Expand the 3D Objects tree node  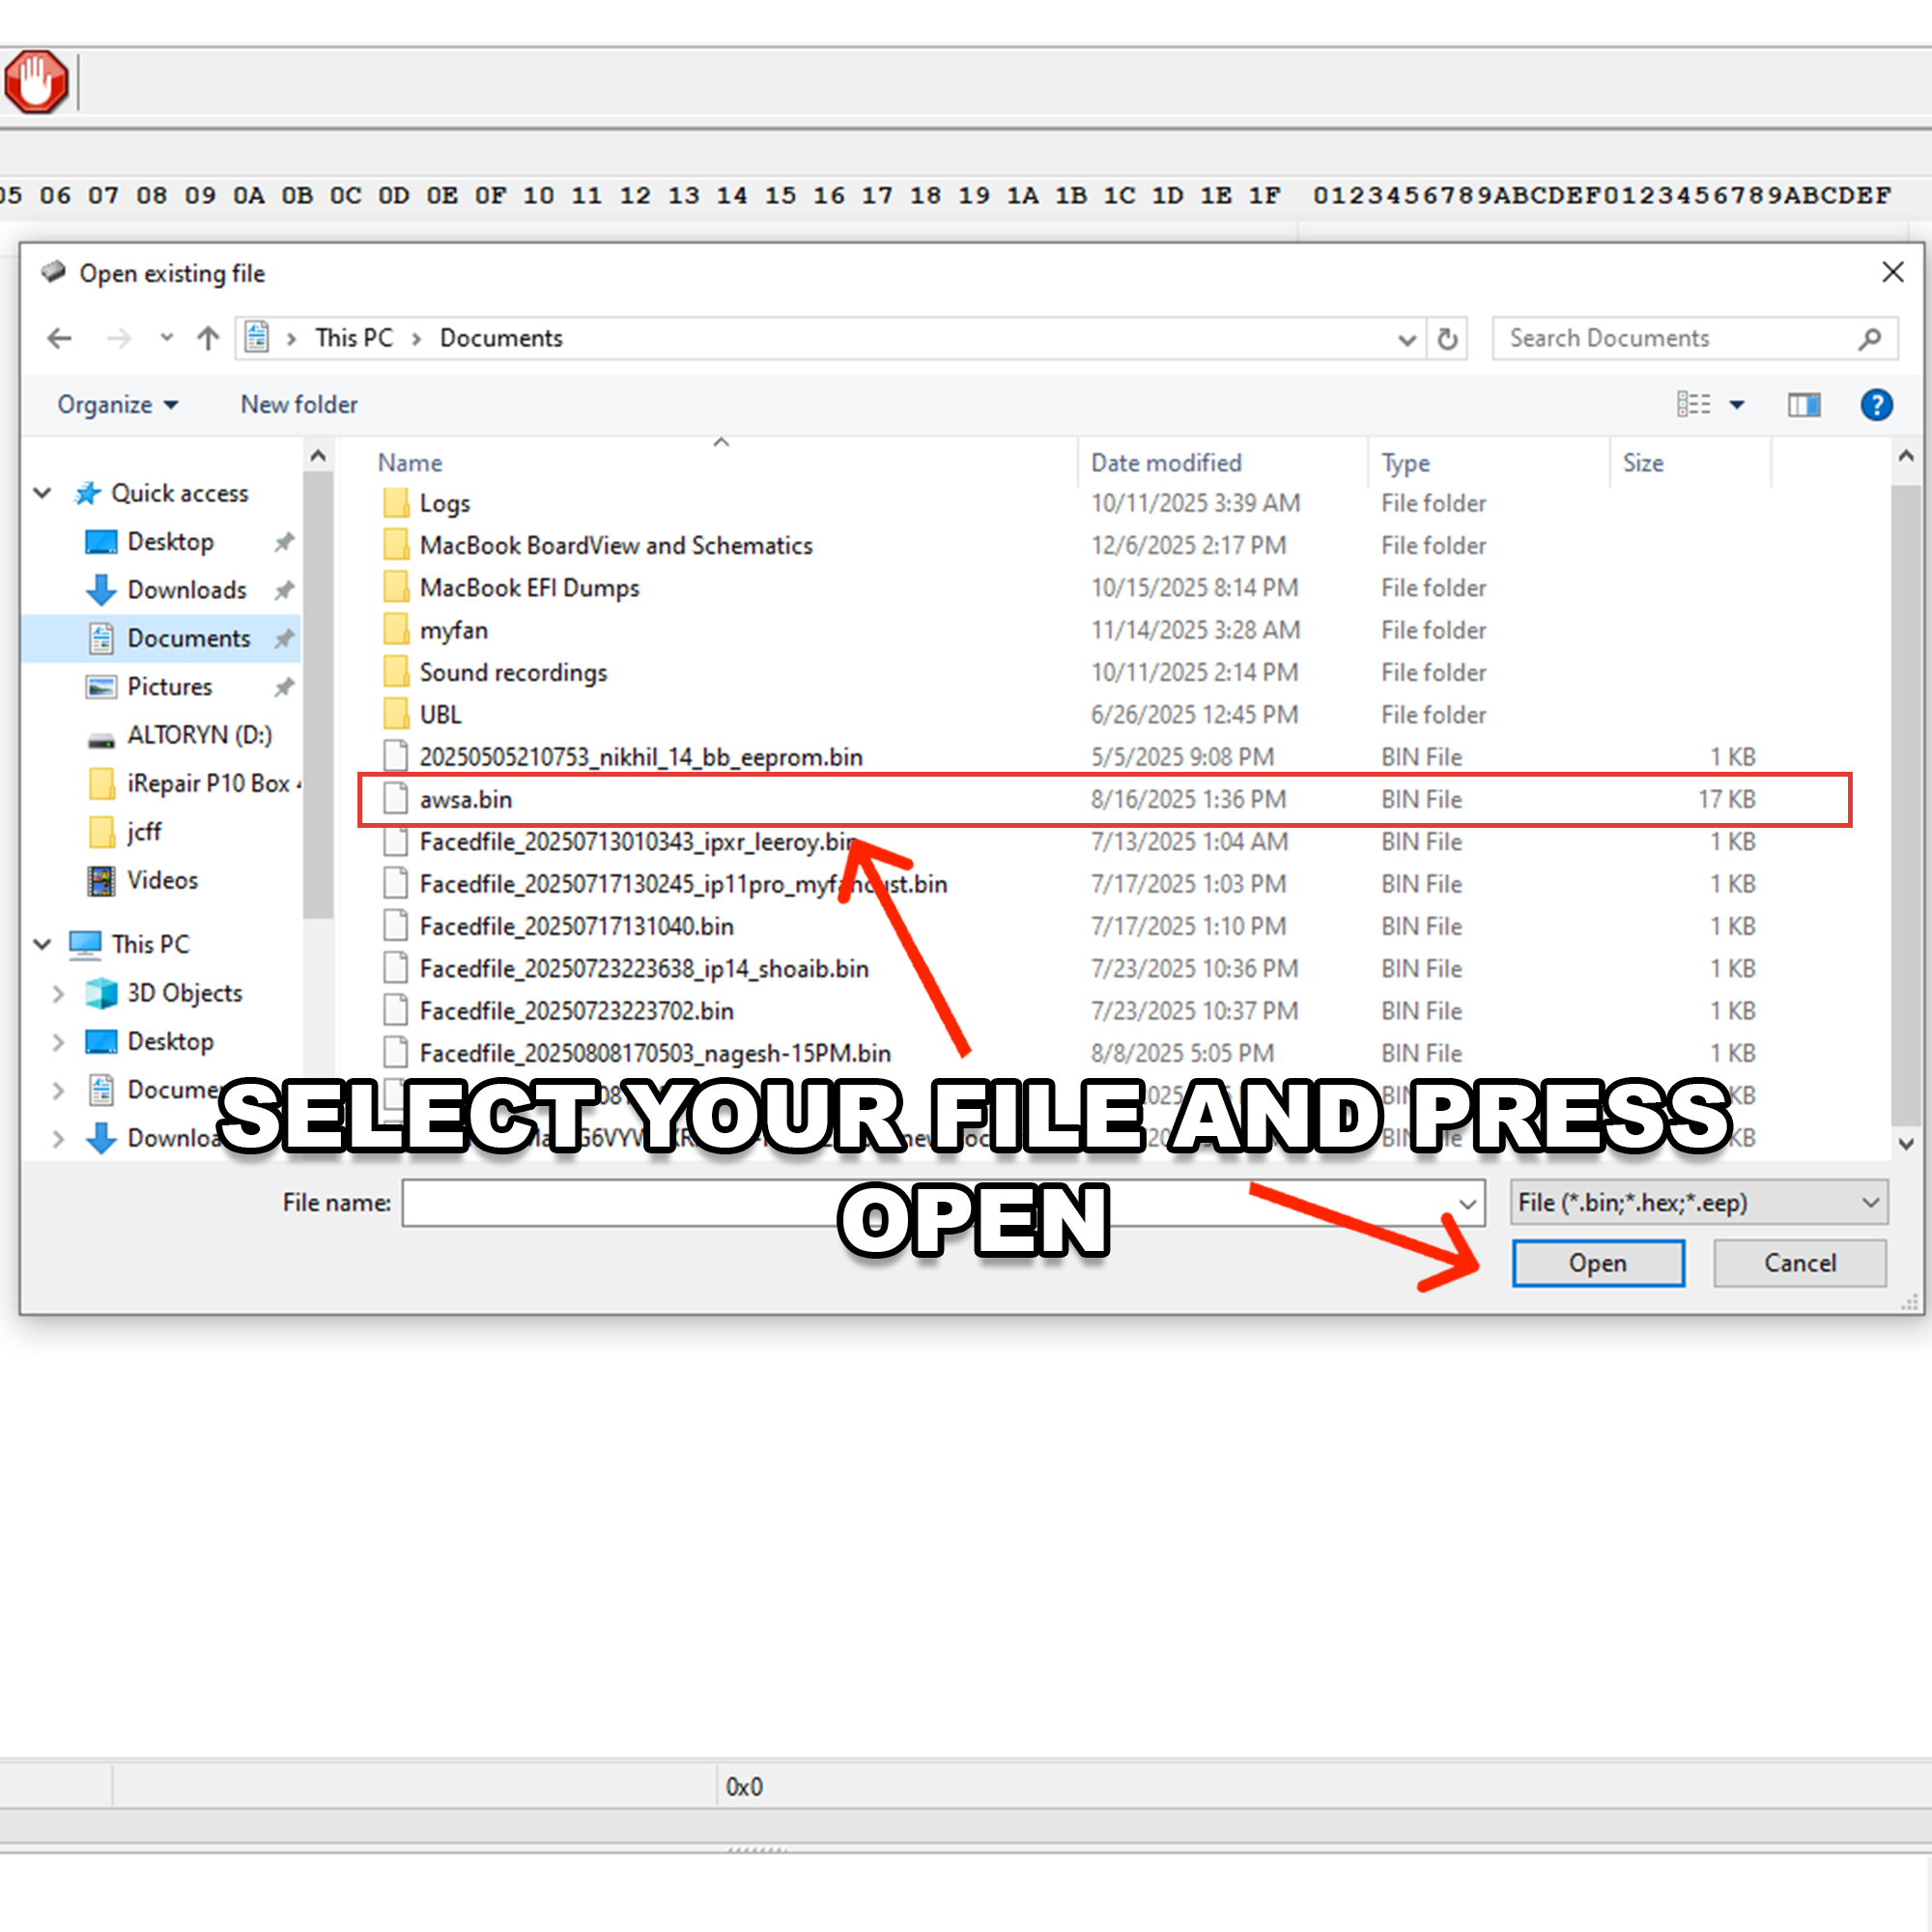58,993
